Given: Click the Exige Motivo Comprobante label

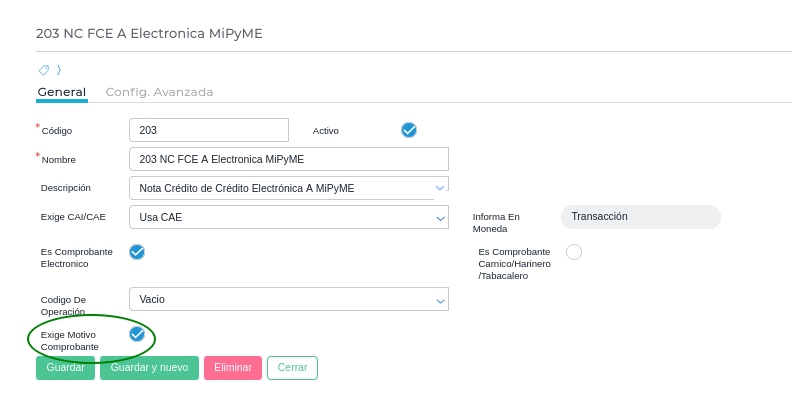Looking at the screenshot, I should pos(70,340).
